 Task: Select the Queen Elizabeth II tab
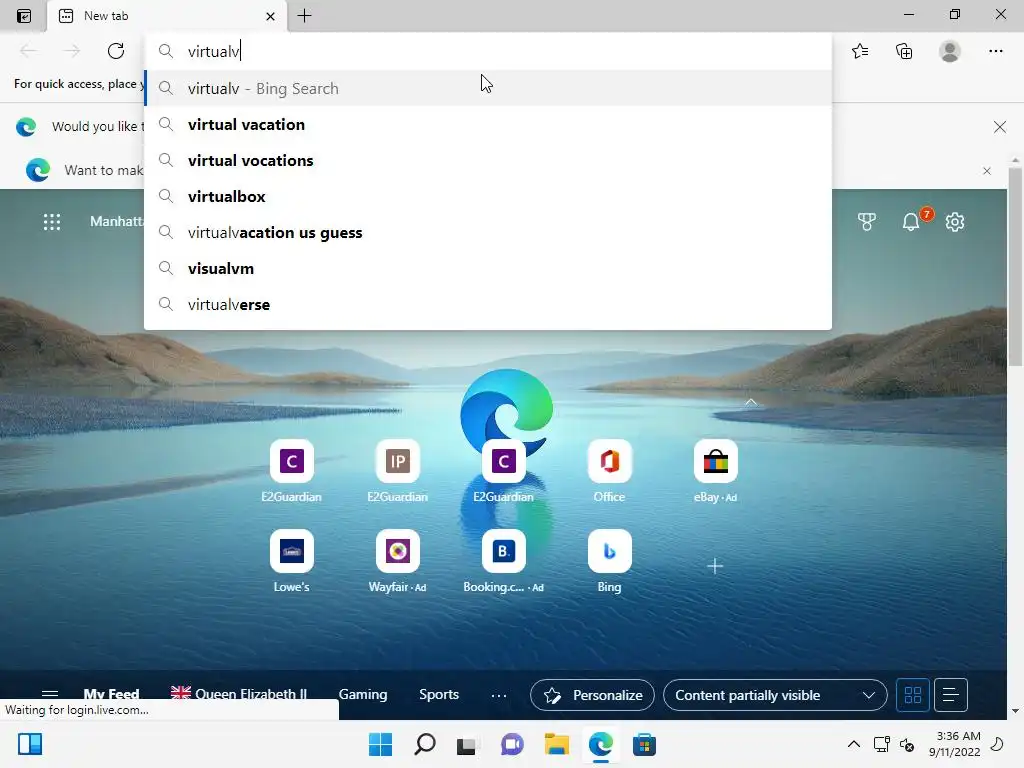pos(239,694)
